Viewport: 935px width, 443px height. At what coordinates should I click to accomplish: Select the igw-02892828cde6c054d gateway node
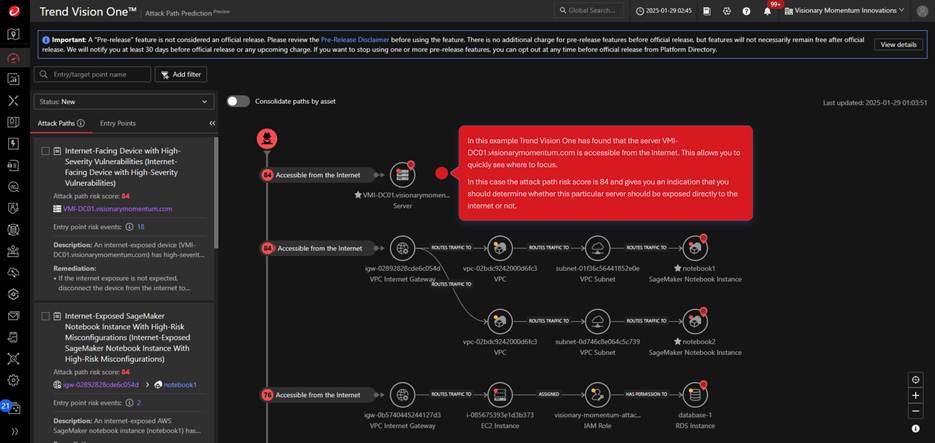click(x=403, y=248)
